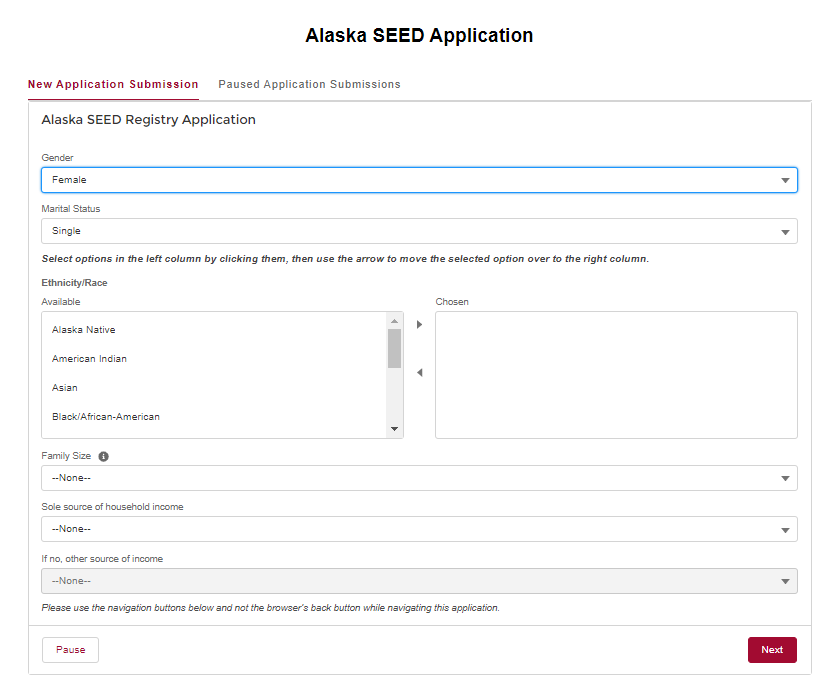831x679 pixels.
Task: Open Sole source of household income dropdown
Action: 419,529
